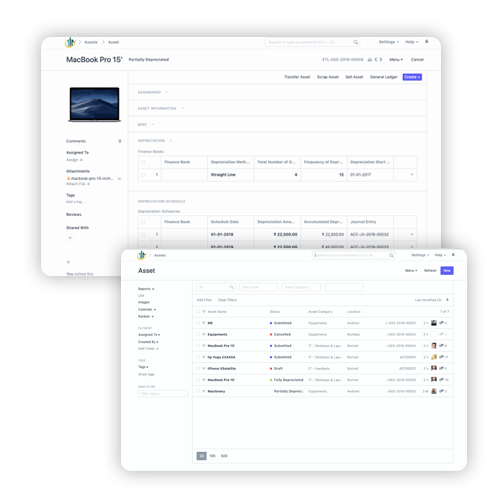This screenshot has height=500, width=500.
Task: Tick Depreciation Schedules table header checkbox
Action: tap(143, 222)
